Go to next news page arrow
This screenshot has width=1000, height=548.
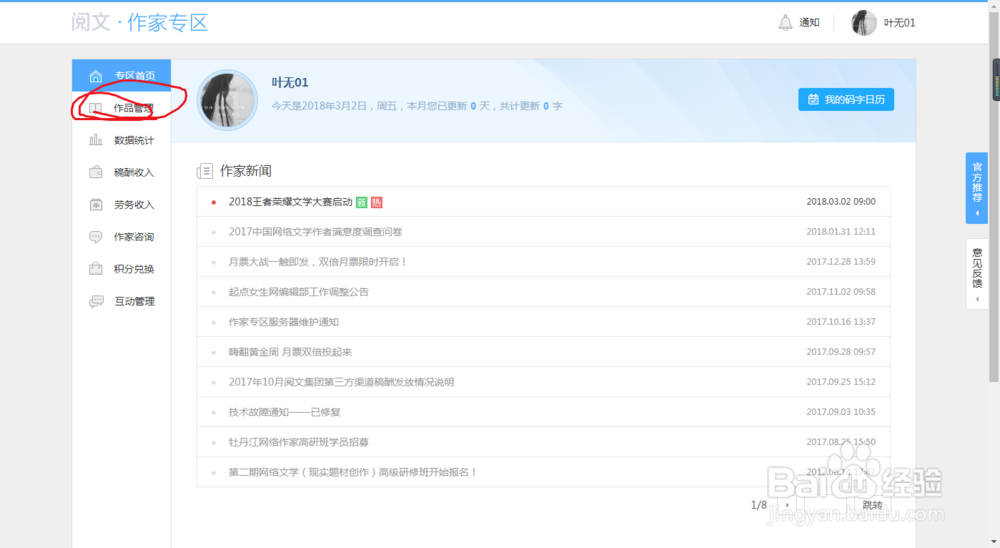click(x=787, y=505)
